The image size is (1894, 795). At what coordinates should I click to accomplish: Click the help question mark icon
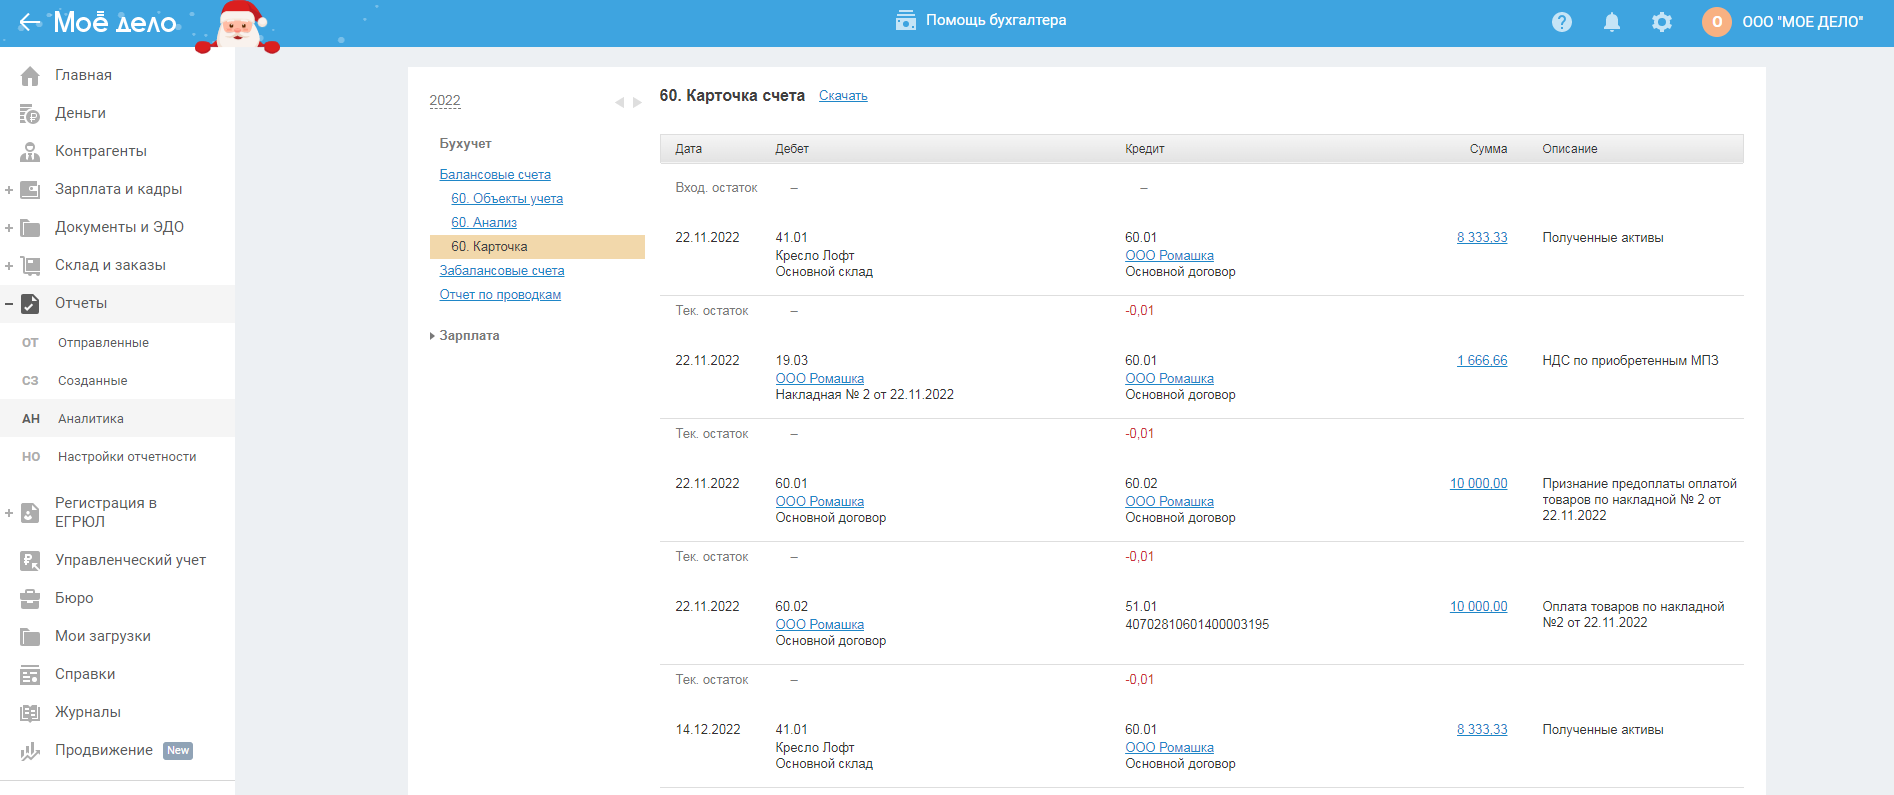1561,22
